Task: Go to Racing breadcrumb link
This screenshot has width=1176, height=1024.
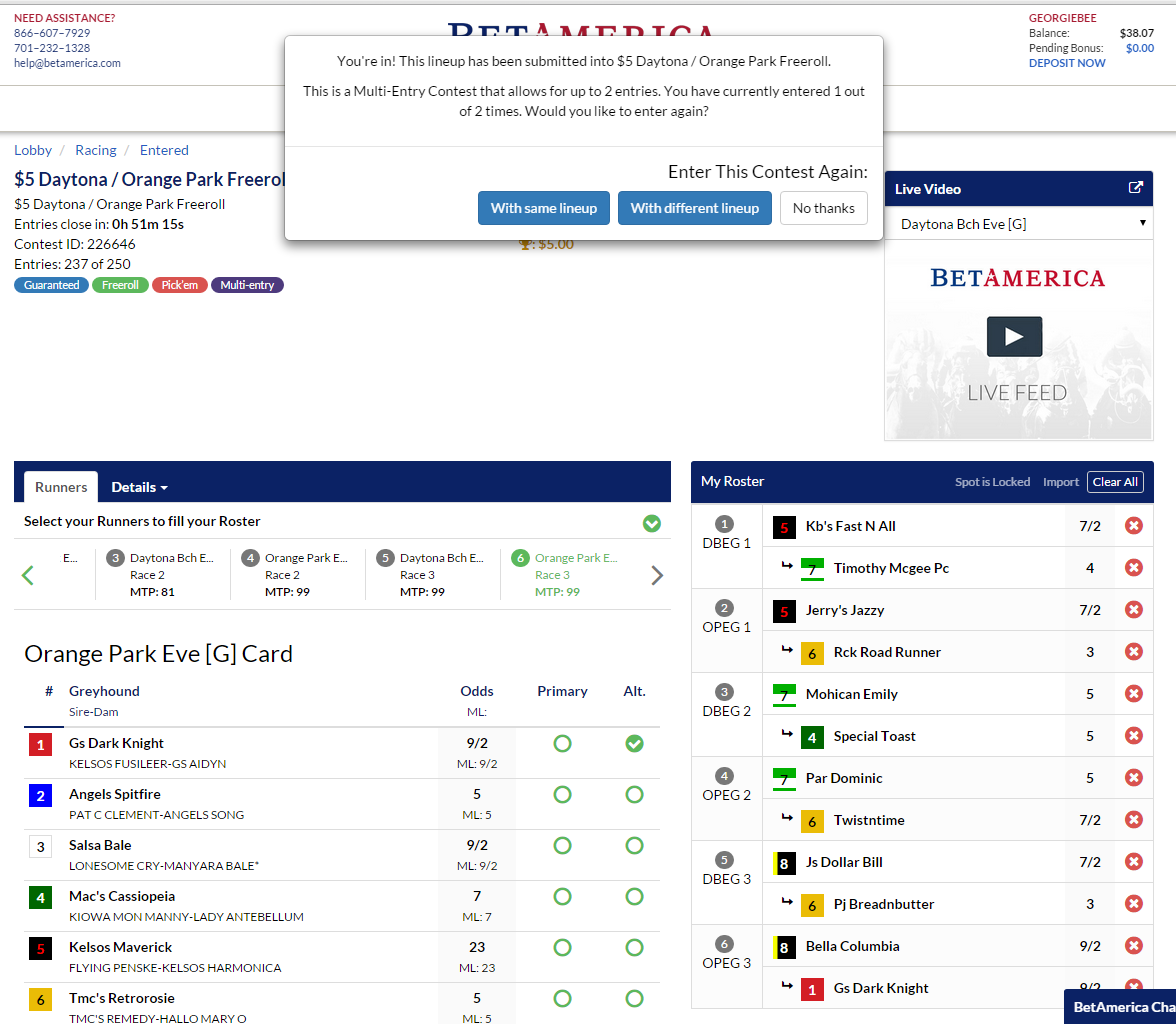Action: 96,150
